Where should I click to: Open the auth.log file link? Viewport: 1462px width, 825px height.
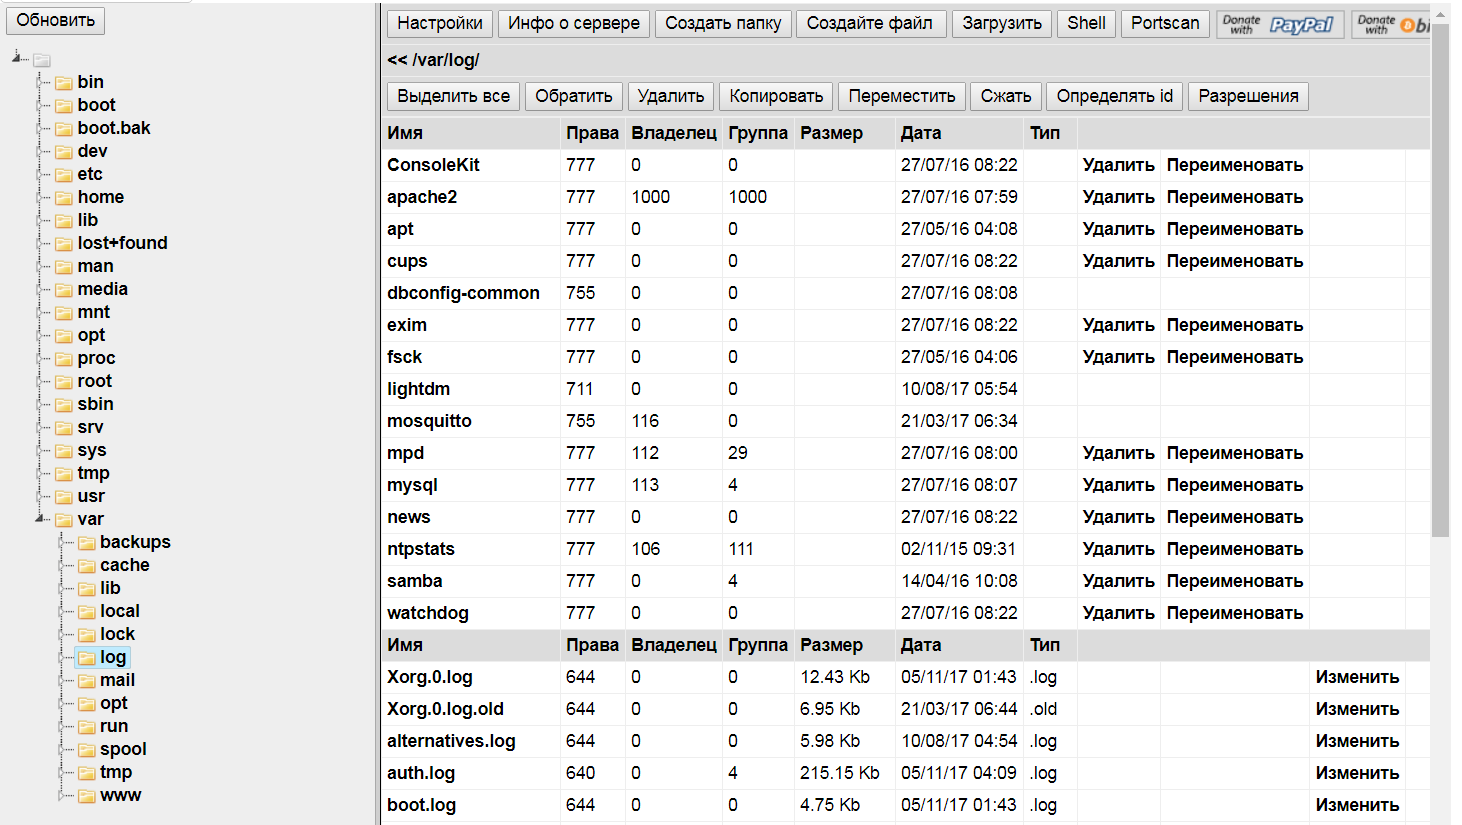(421, 773)
